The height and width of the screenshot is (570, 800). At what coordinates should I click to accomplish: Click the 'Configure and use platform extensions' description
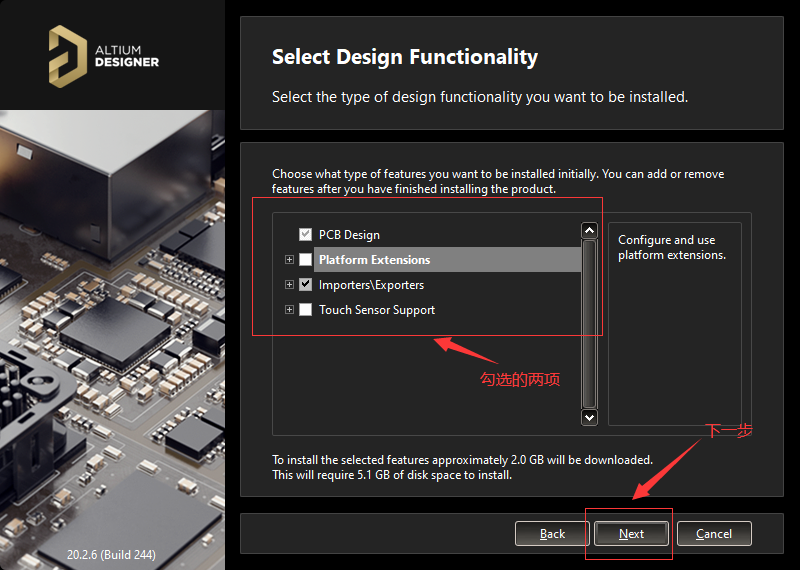tap(671, 247)
